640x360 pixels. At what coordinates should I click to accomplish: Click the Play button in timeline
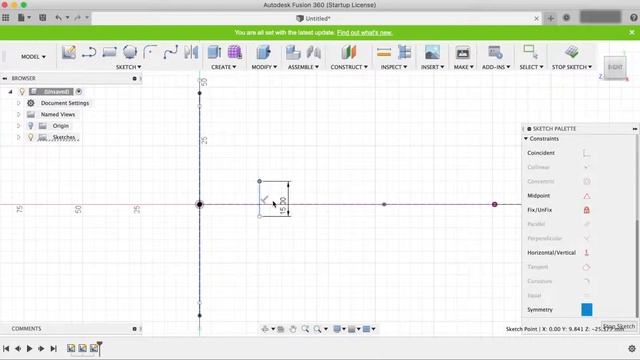click(29, 349)
